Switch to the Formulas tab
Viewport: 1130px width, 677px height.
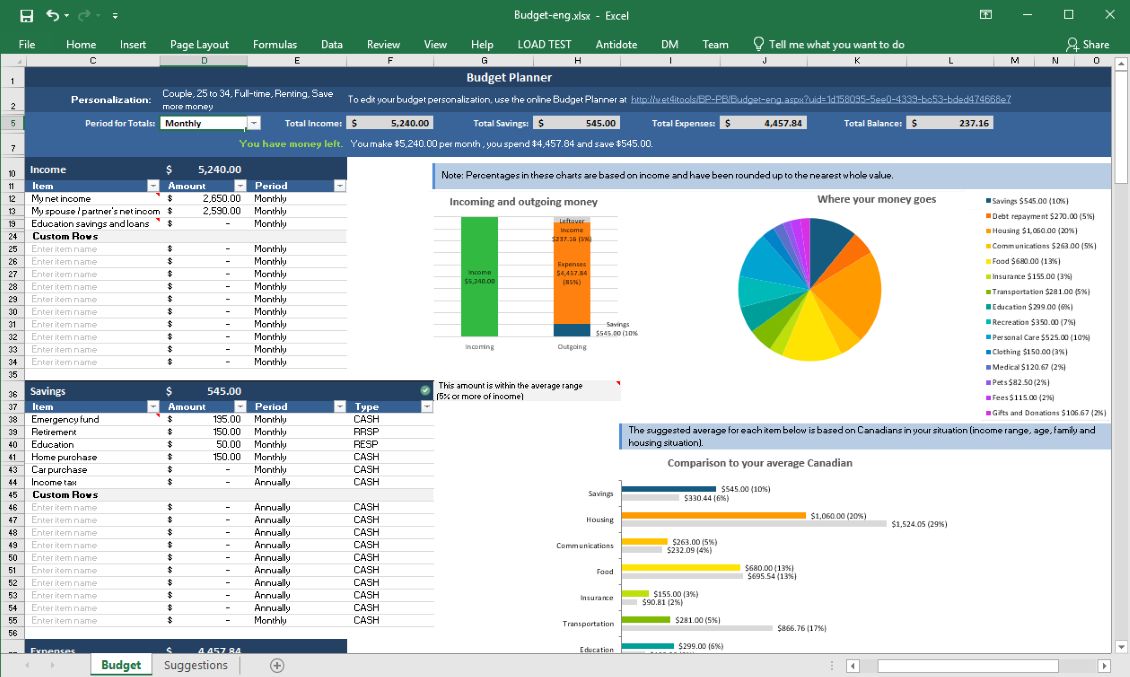[x=275, y=44]
